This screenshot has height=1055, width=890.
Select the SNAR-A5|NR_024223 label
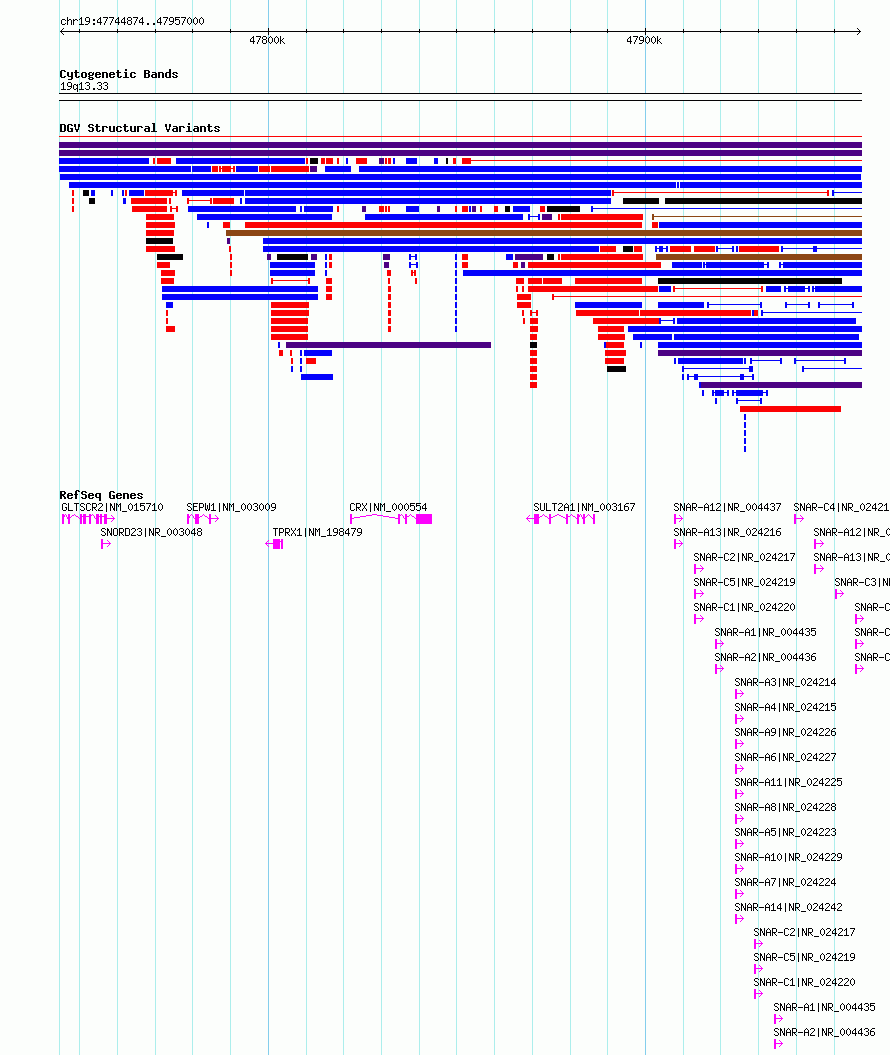tap(785, 832)
